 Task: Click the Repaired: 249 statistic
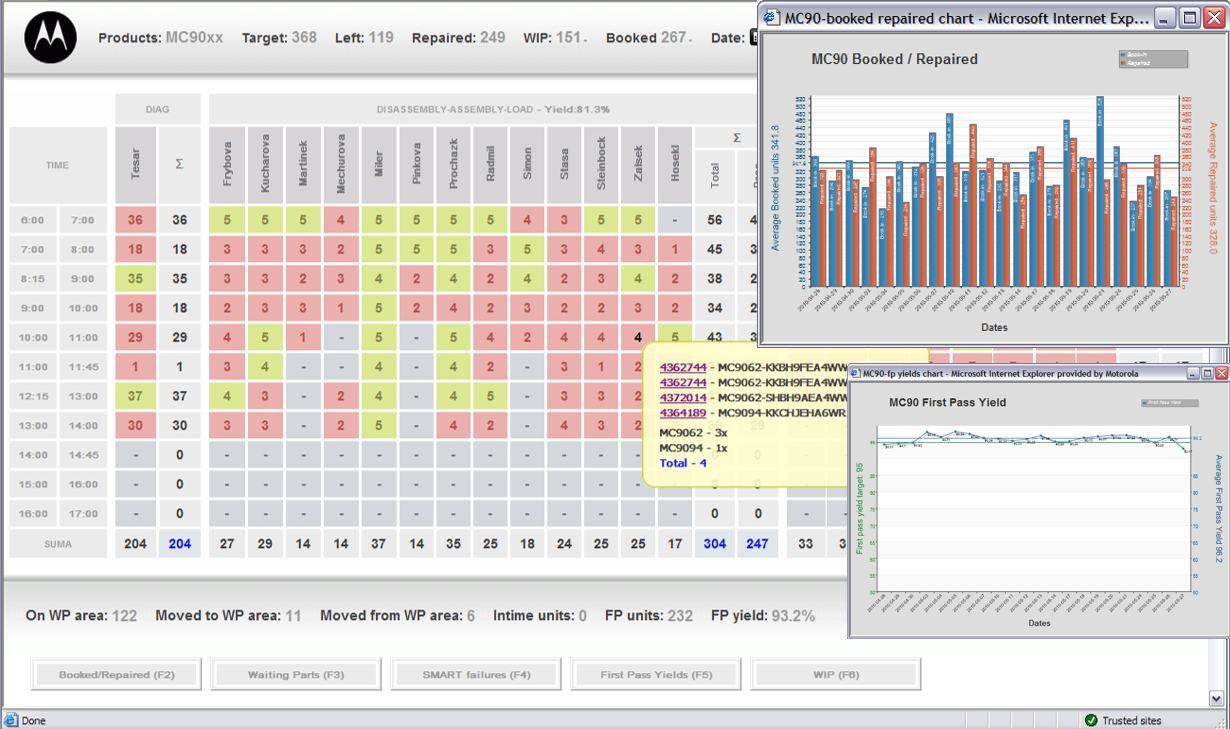(x=458, y=38)
